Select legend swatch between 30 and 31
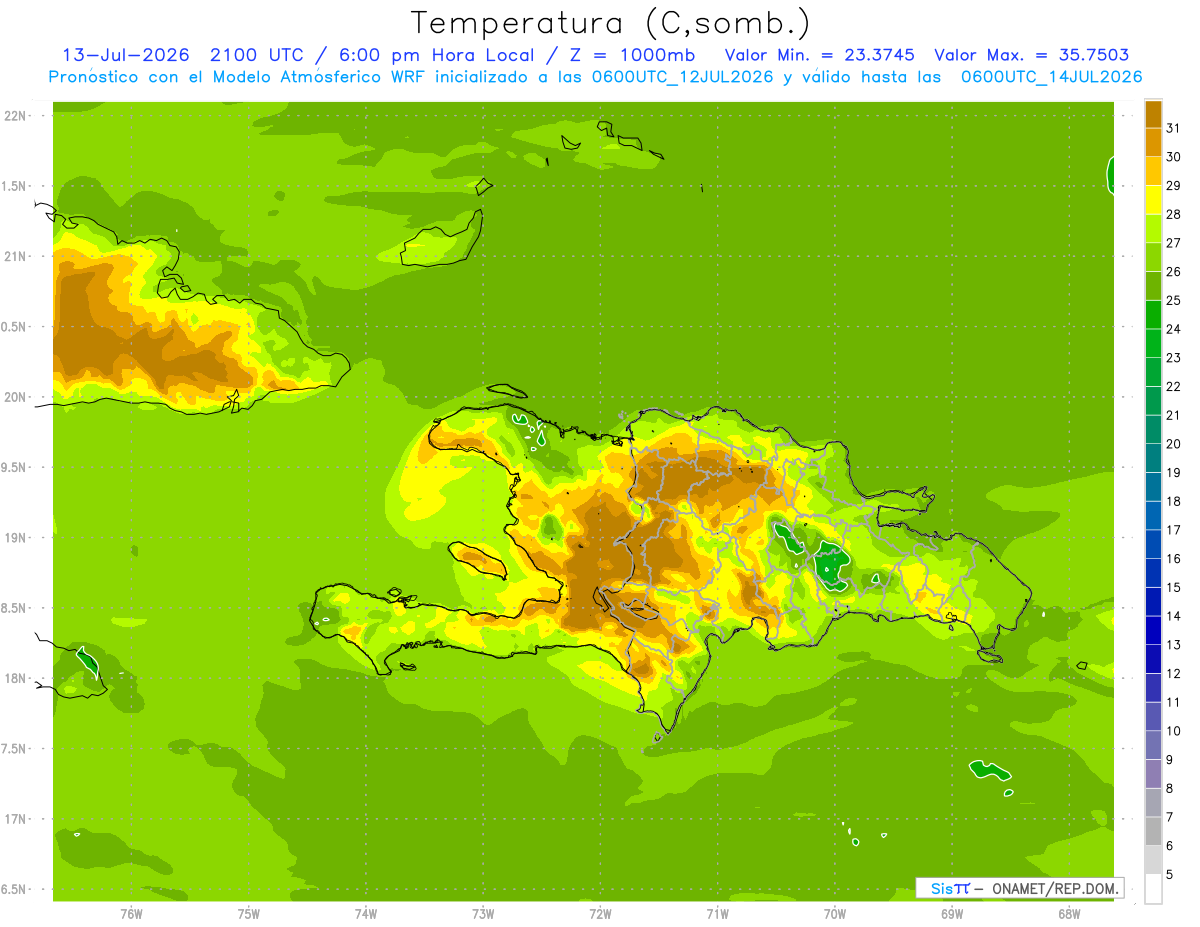 tap(1153, 142)
